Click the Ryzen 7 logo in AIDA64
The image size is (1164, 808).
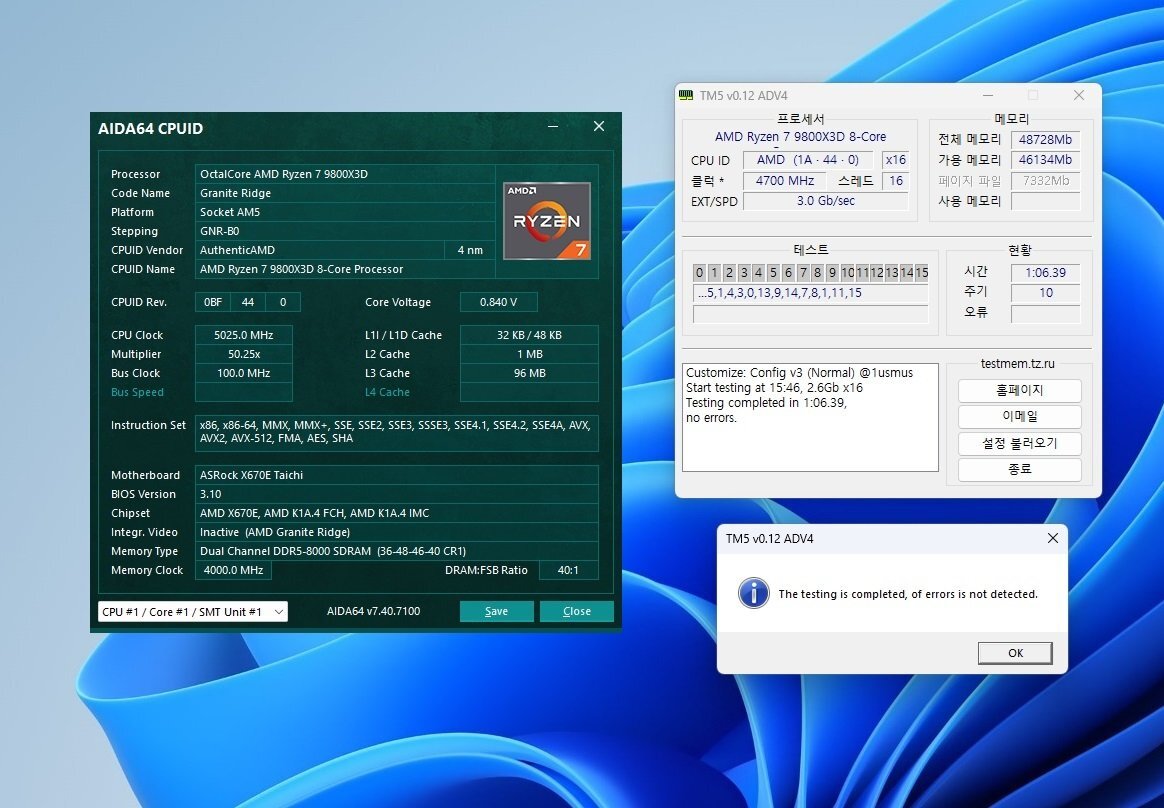547,221
